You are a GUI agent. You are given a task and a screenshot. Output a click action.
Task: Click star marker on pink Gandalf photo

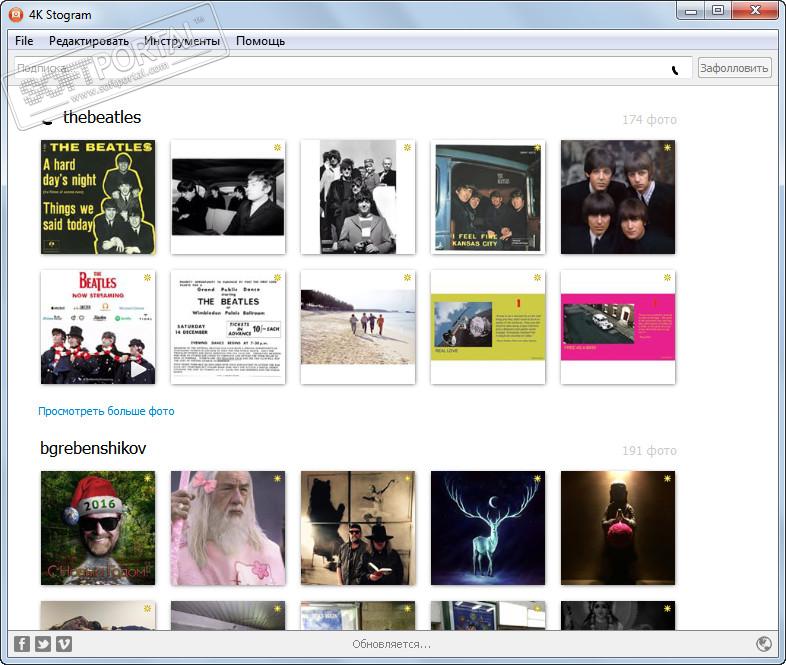click(277, 478)
